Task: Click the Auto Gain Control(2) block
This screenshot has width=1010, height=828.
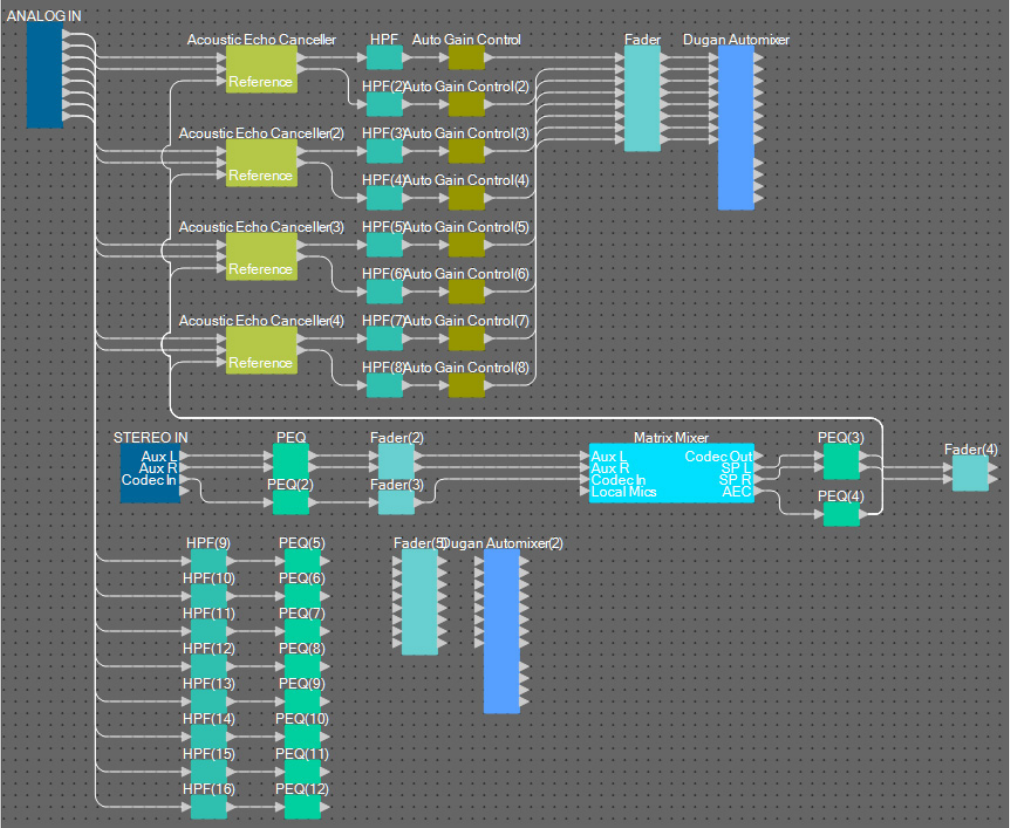Action: 466,104
